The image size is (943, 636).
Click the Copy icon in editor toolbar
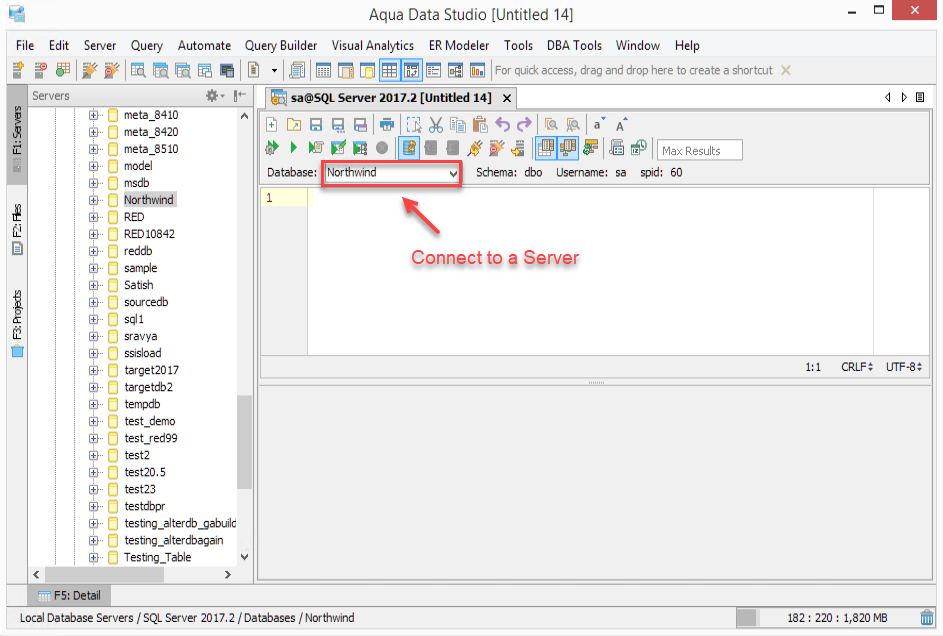[x=458, y=124]
